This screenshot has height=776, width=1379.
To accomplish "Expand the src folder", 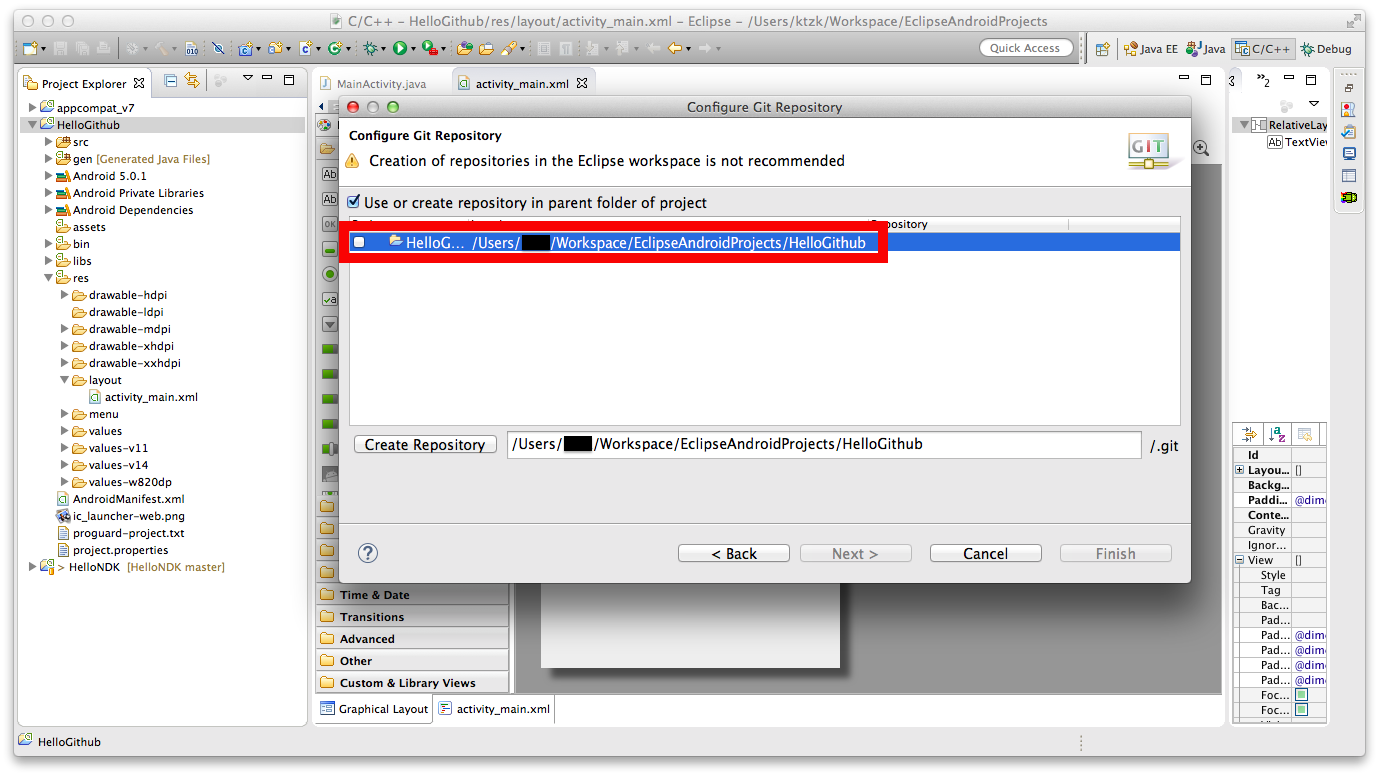I will pyautogui.click(x=48, y=142).
